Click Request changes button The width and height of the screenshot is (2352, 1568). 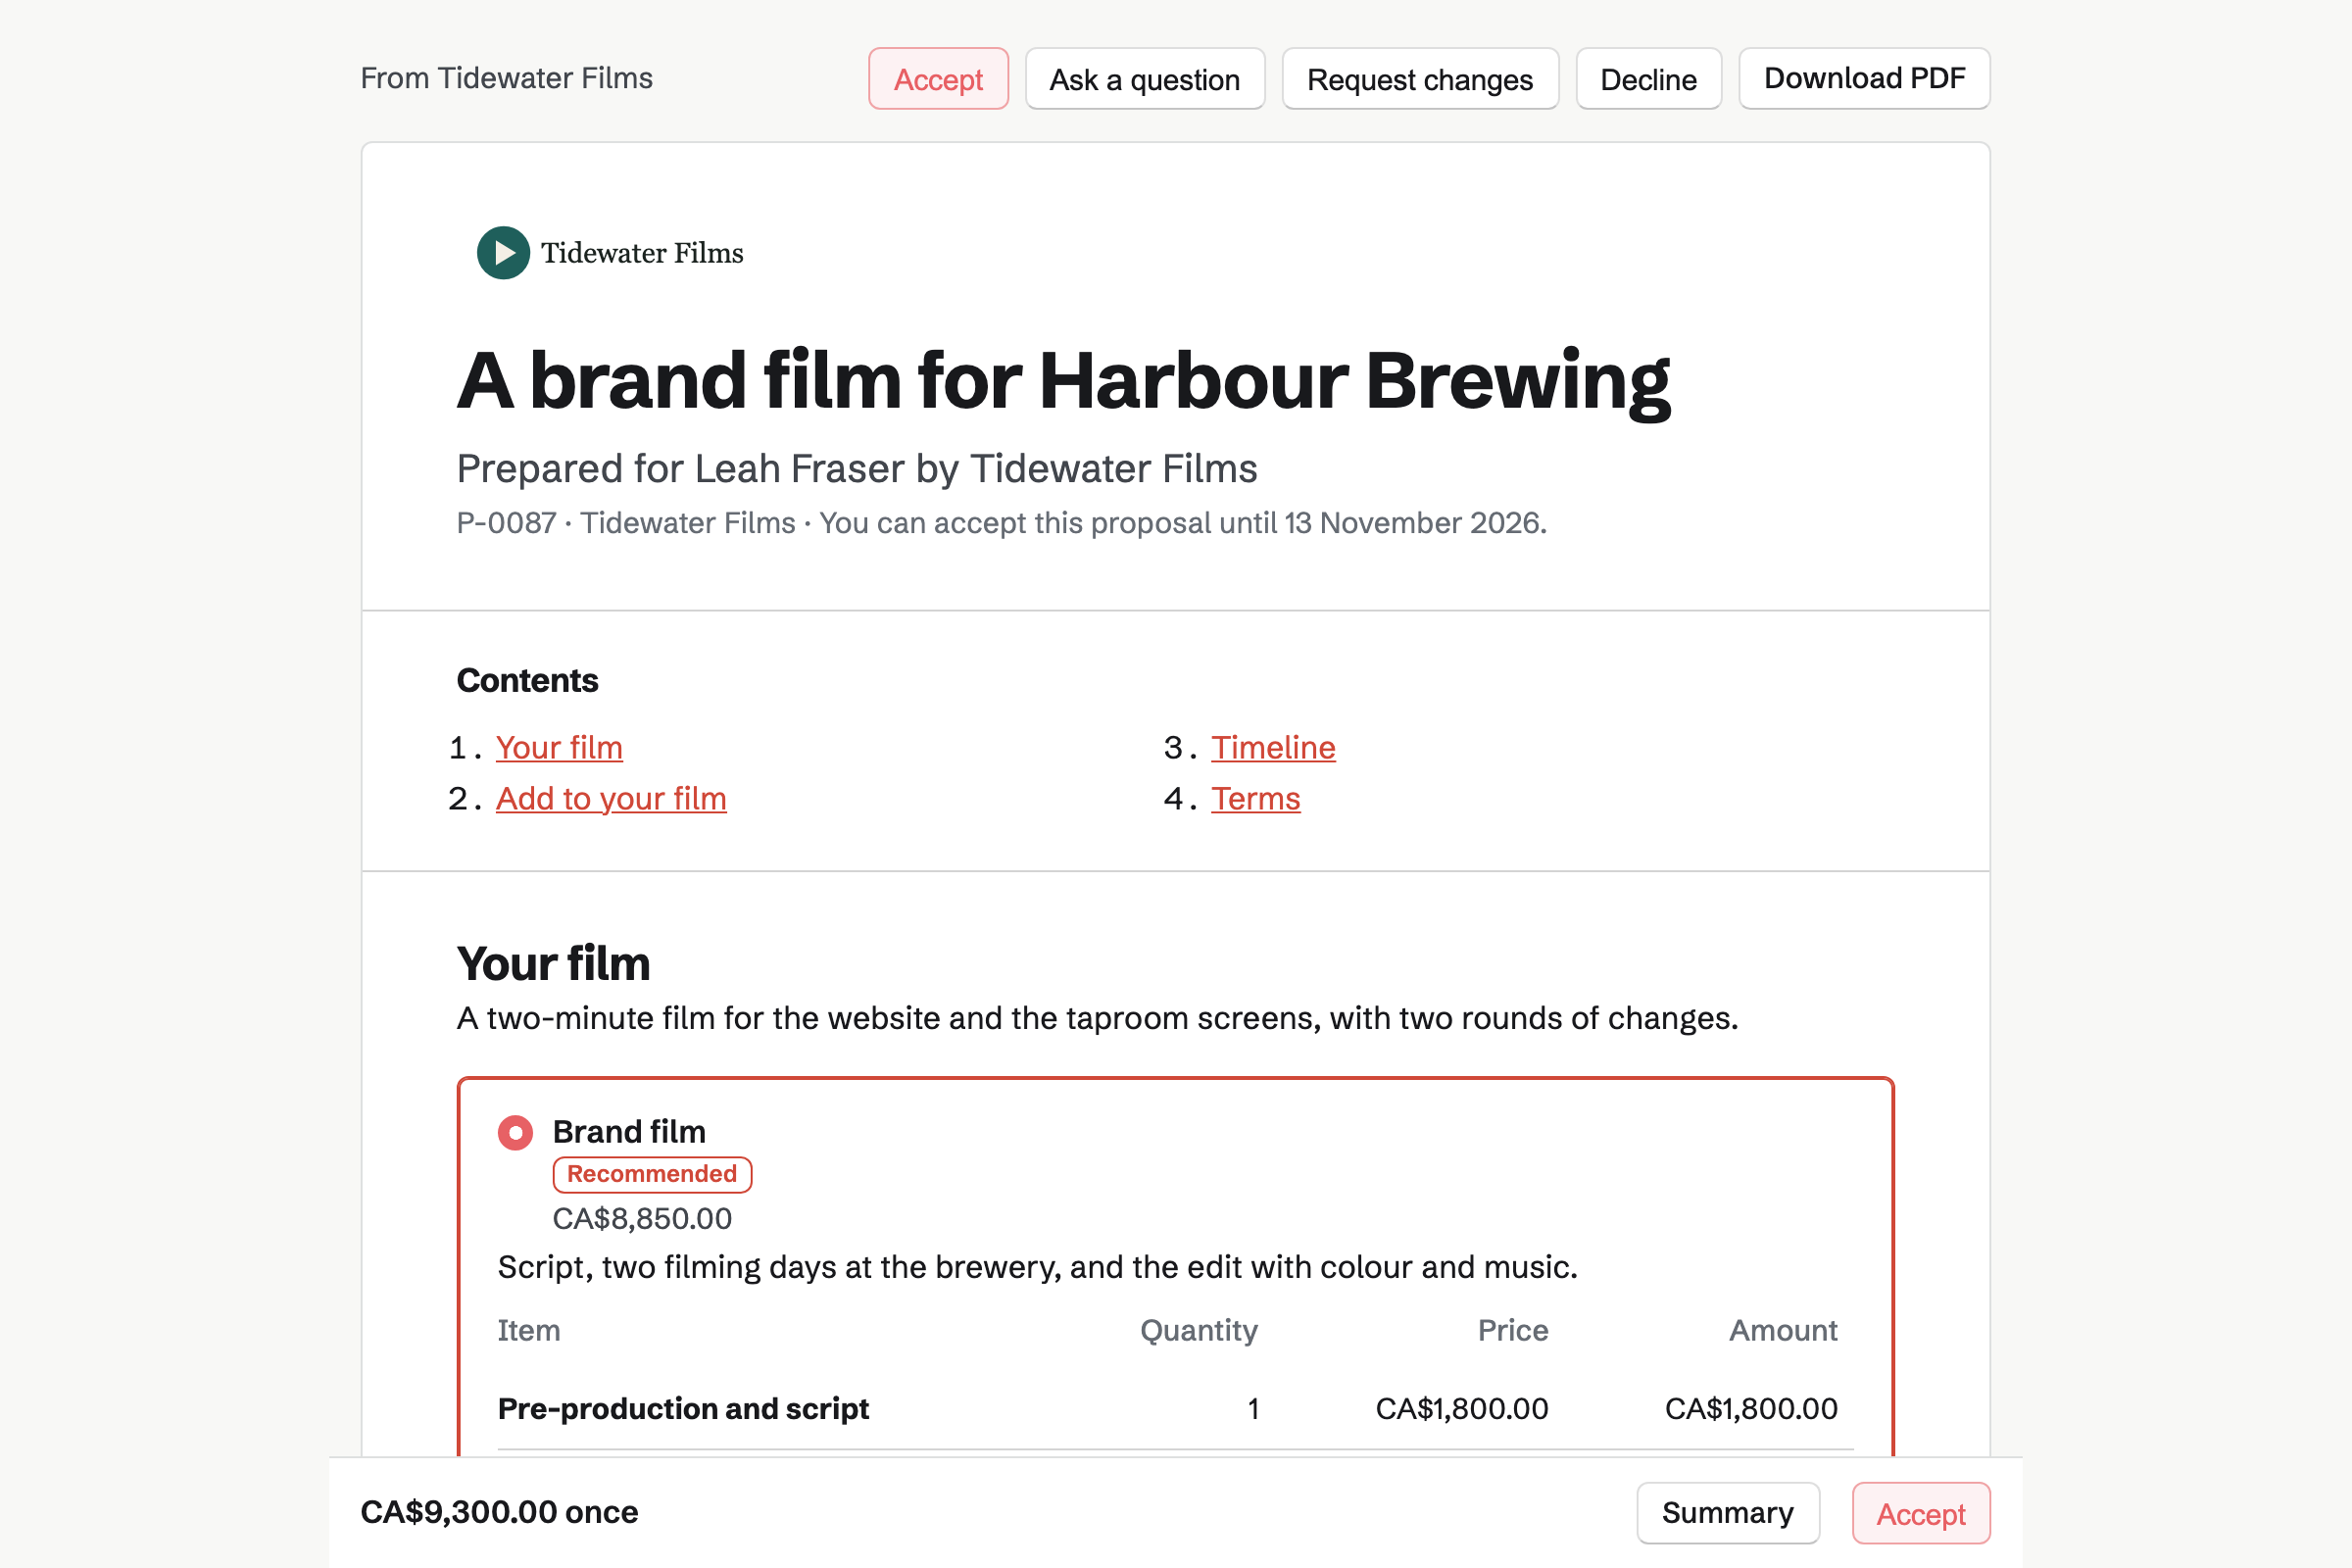coord(1419,79)
